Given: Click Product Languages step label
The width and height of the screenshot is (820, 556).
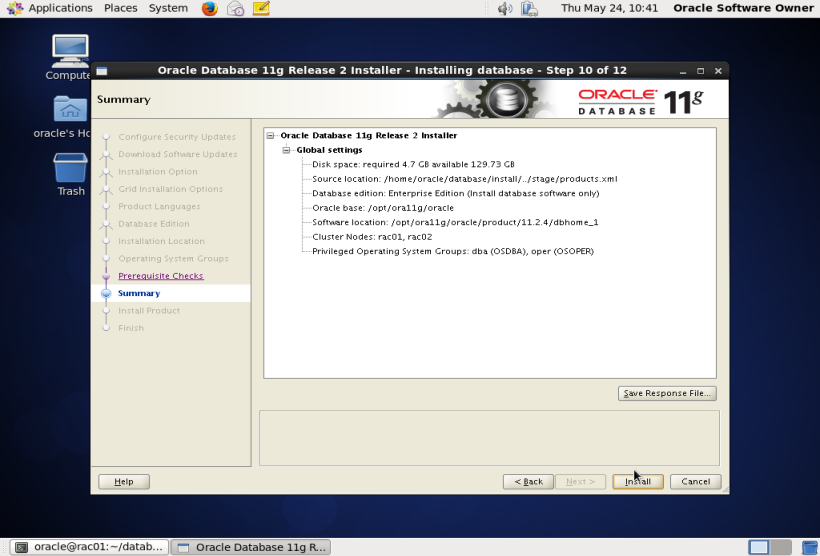Looking at the screenshot, I should coord(160,207).
